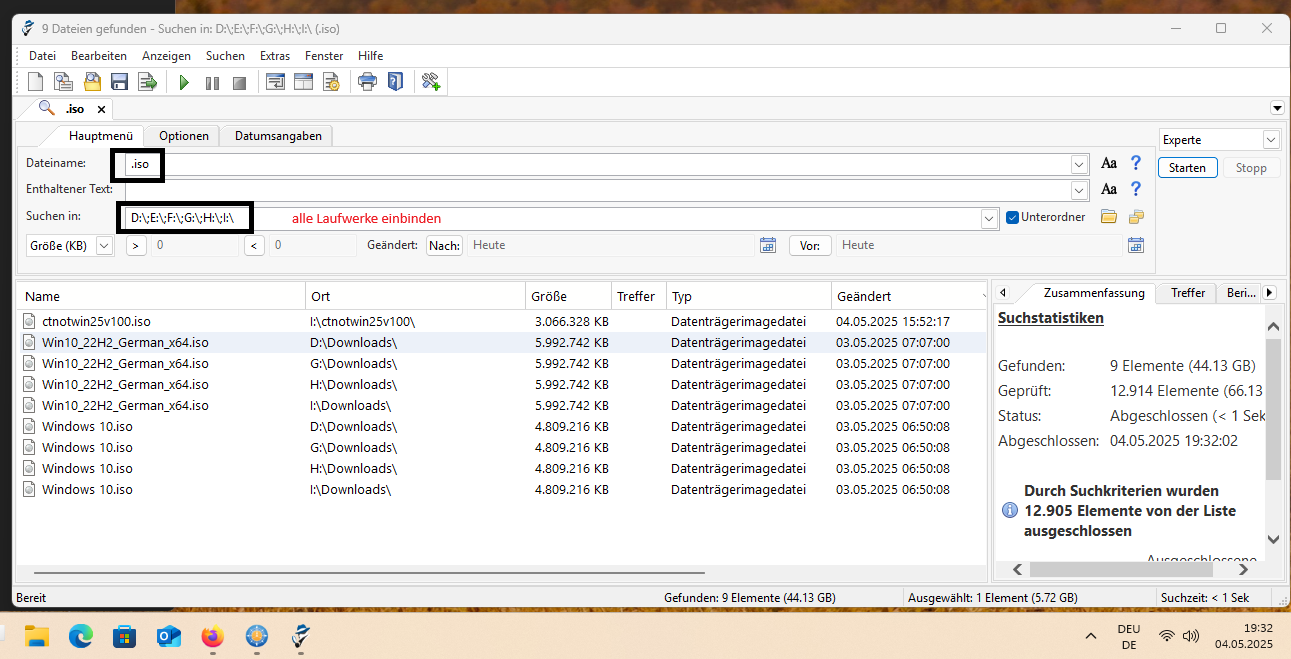Click the Starten button
Screen dimensions: 1291x659
pyautogui.click(x=1187, y=168)
